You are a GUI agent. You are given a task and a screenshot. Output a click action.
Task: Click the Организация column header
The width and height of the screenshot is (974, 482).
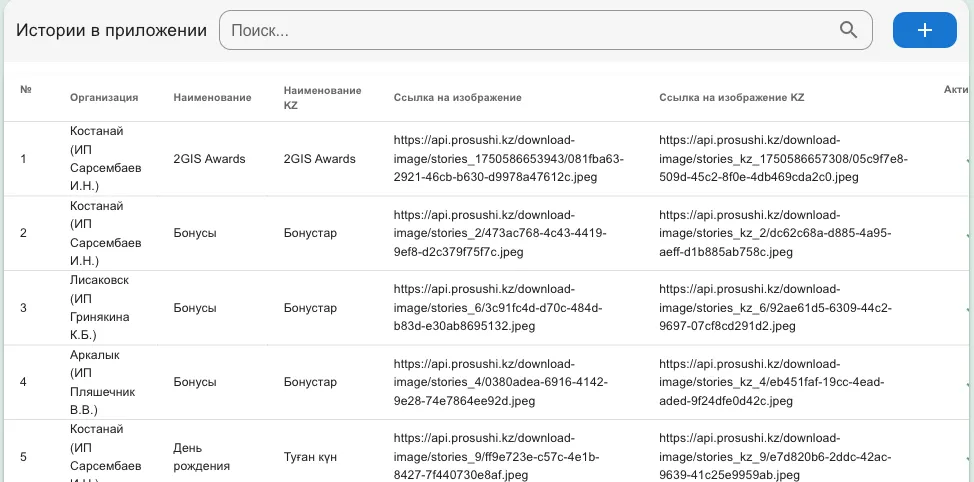pos(104,98)
